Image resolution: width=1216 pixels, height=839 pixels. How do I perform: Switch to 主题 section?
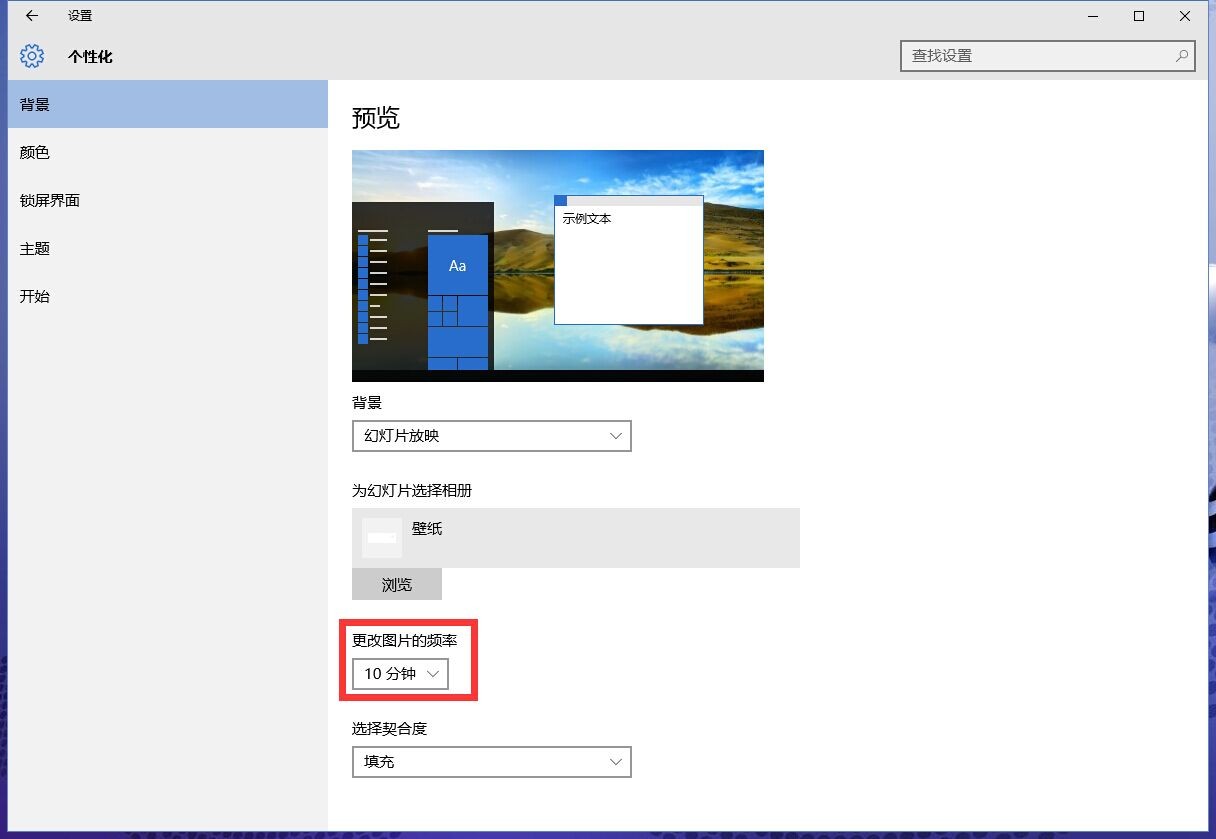168,248
